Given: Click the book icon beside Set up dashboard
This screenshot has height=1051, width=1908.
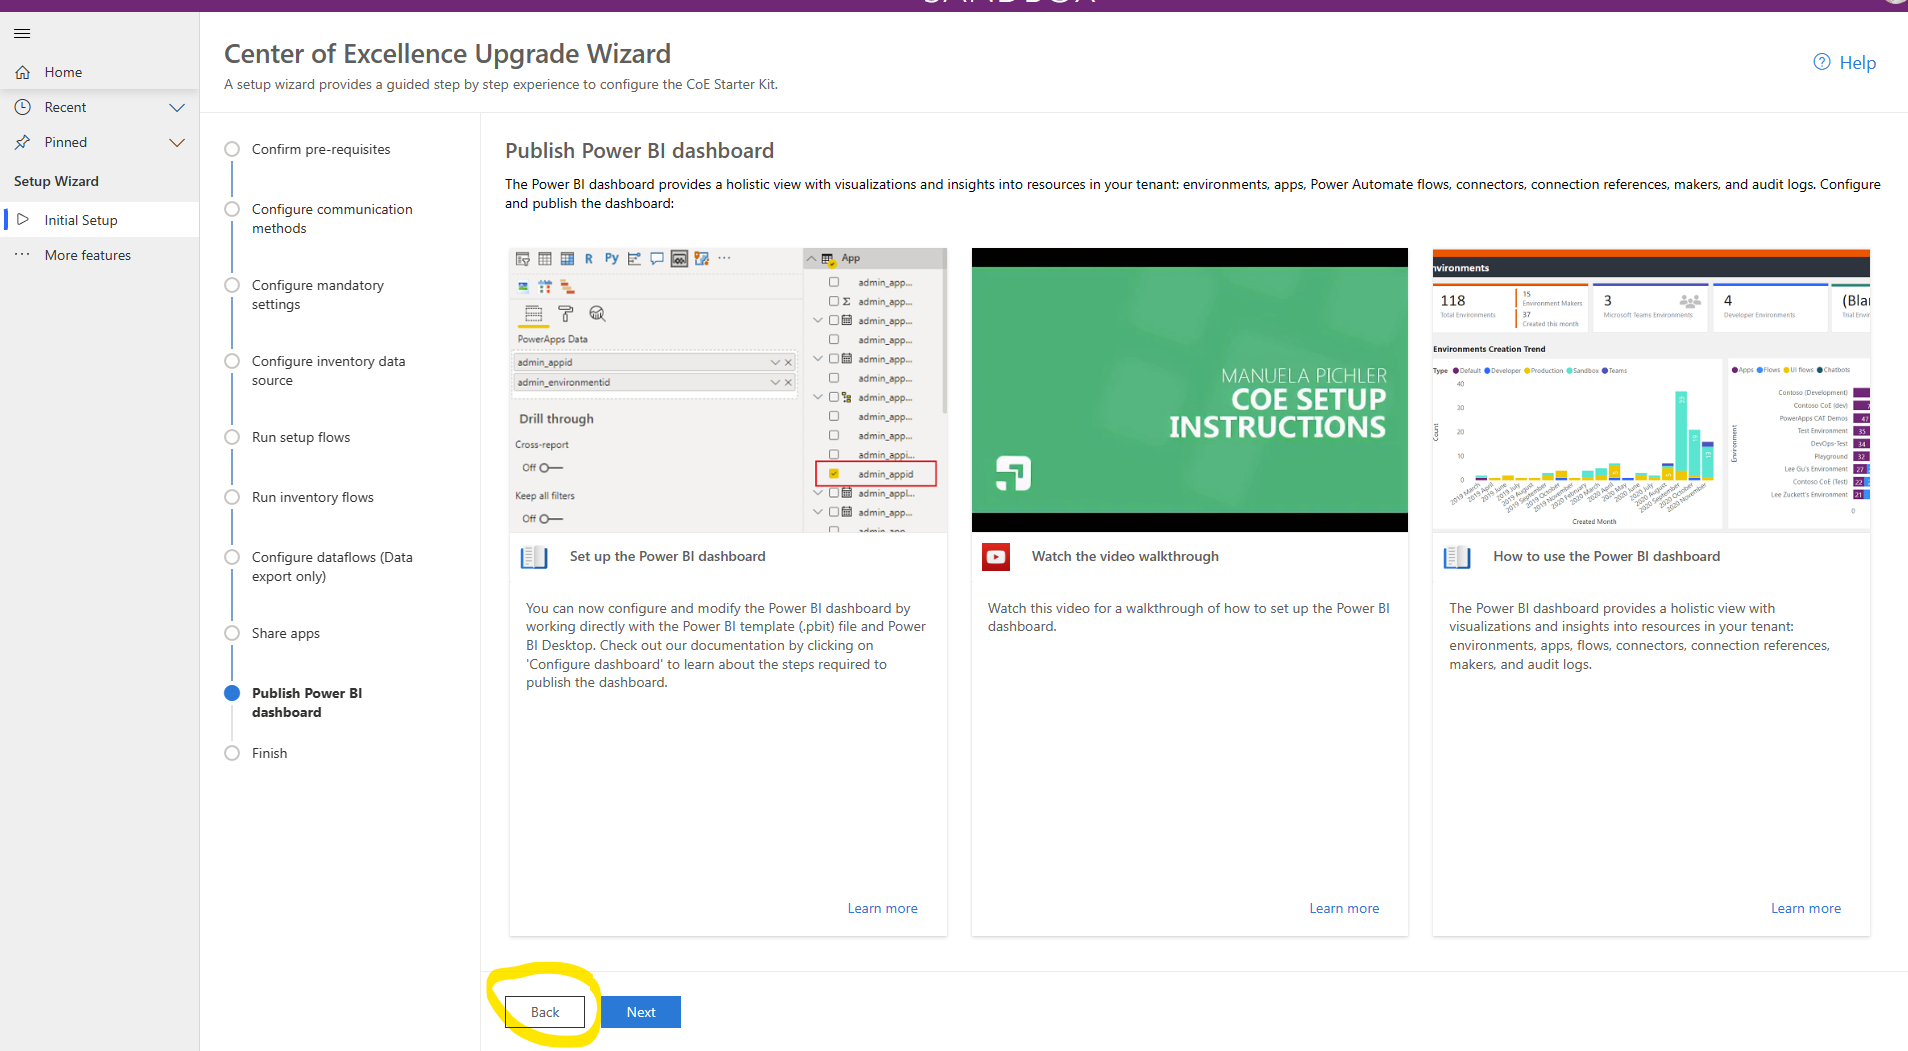Looking at the screenshot, I should (x=534, y=557).
